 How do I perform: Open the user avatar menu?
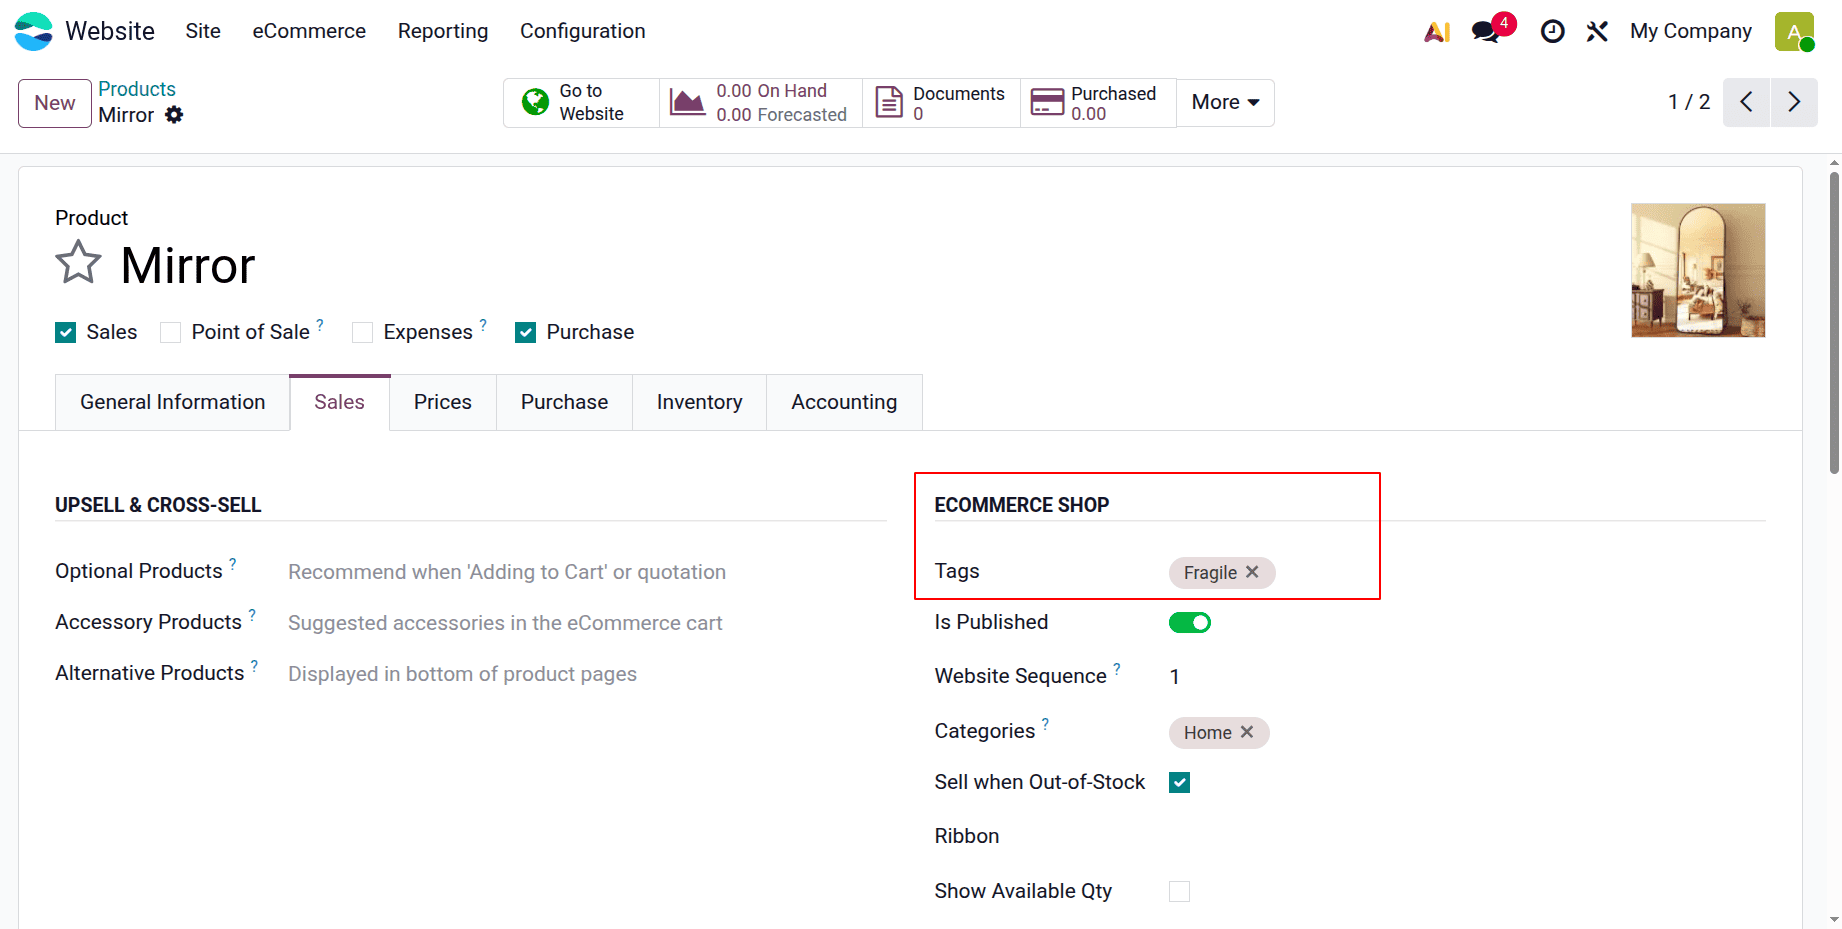tap(1794, 32)
